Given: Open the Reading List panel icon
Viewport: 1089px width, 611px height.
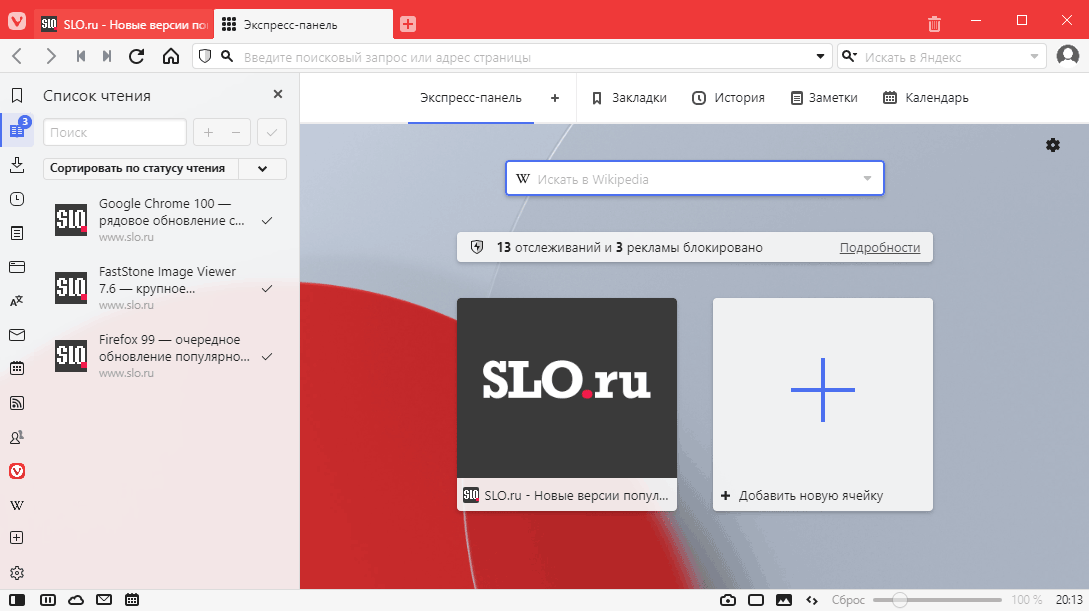Looking at the screenshot, I should click(x=17, y=129).
